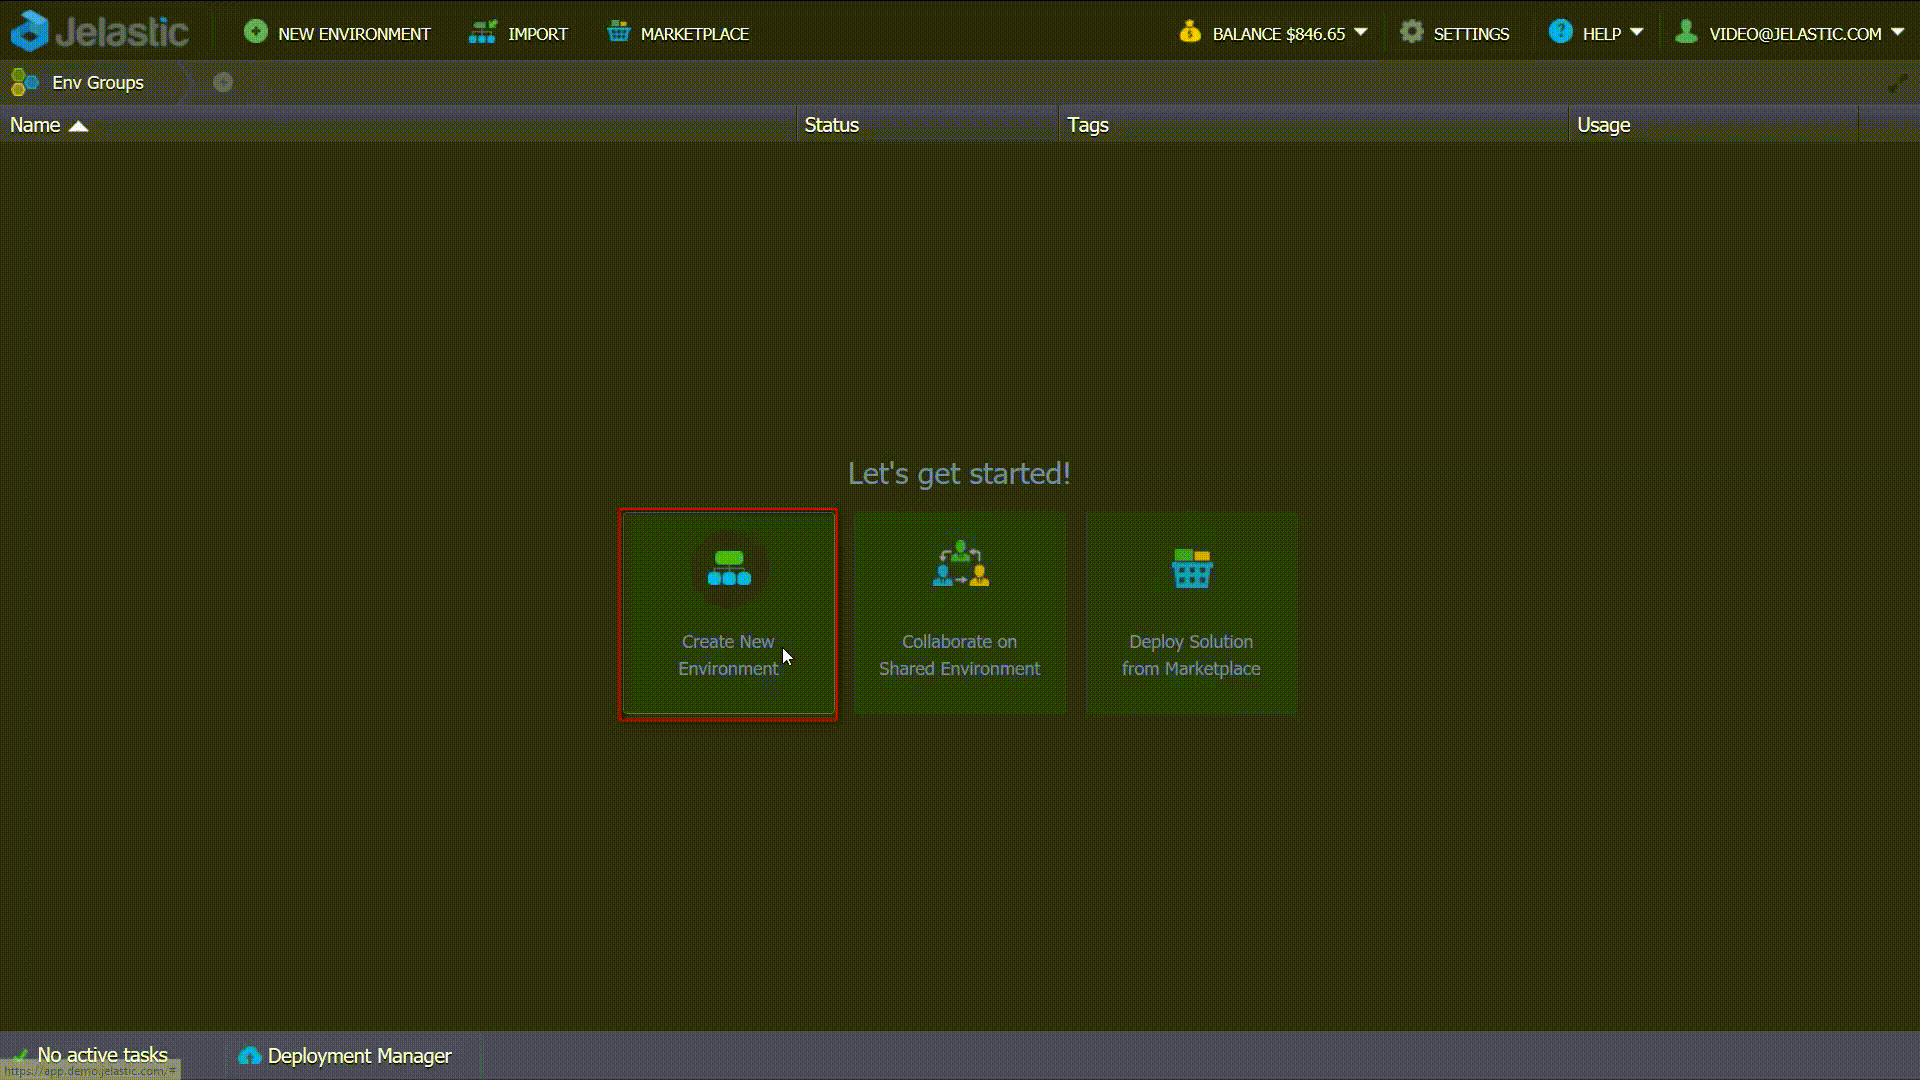Viewport: 1920px width, 1080px height.
Task: Open the Marketplace from top toolbar
Action: (x=678, y=33)
